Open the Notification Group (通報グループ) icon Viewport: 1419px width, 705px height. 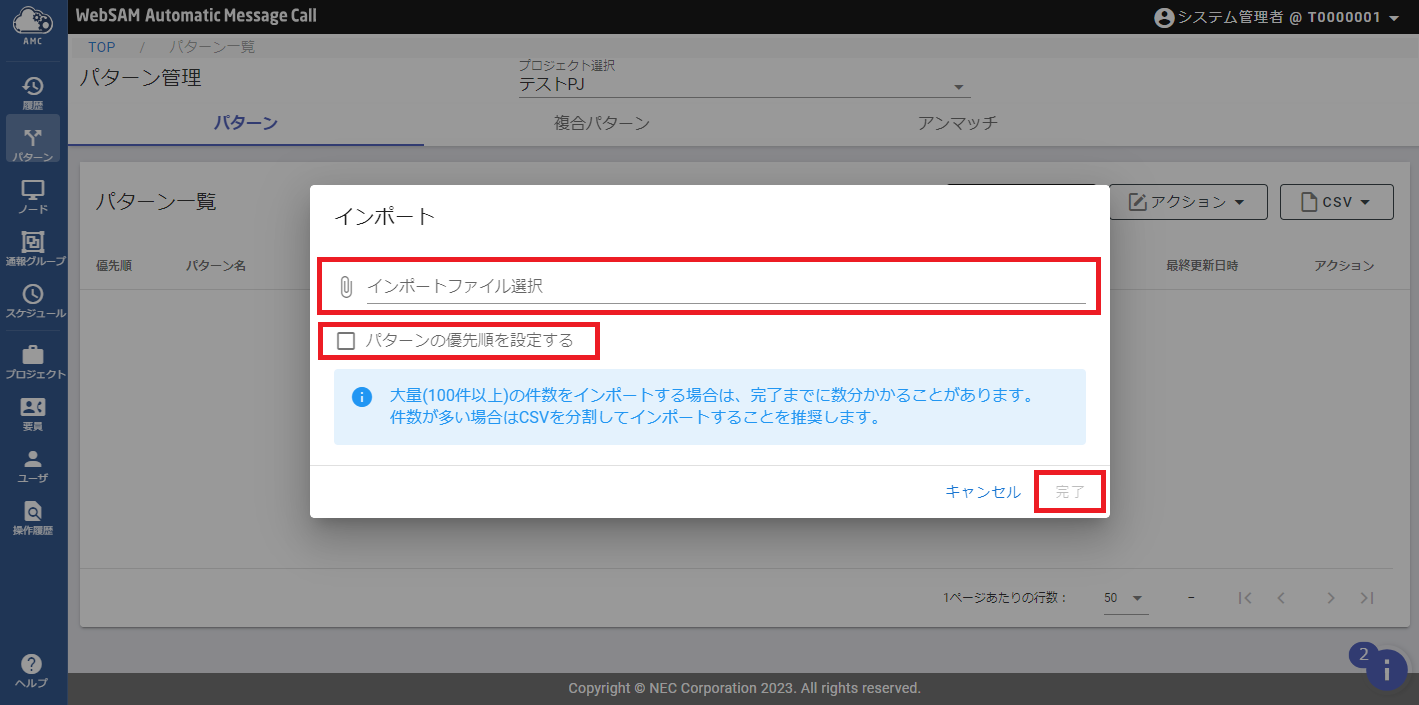[33, 248]
